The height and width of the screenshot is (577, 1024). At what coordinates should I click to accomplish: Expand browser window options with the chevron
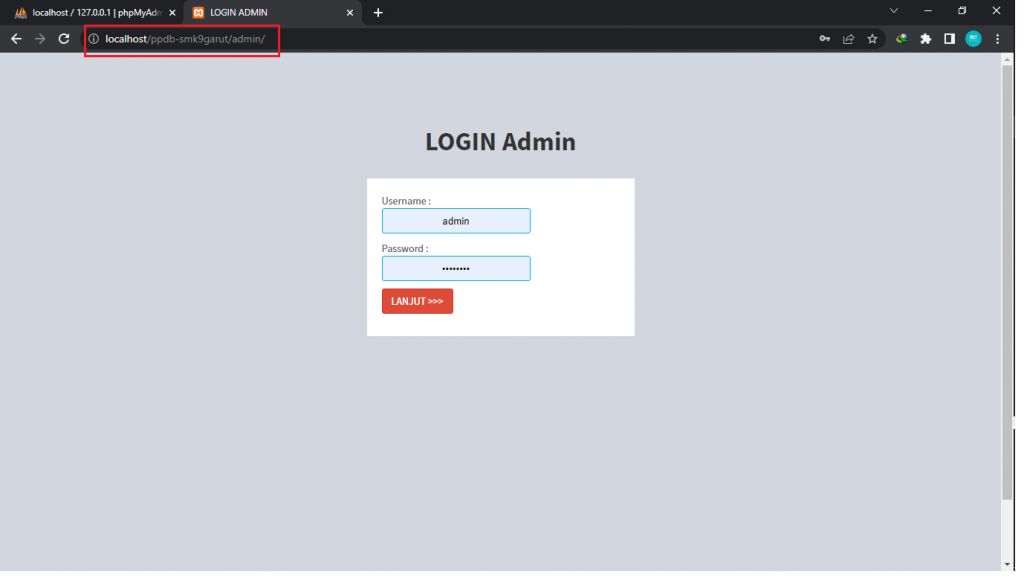[893, 11]
